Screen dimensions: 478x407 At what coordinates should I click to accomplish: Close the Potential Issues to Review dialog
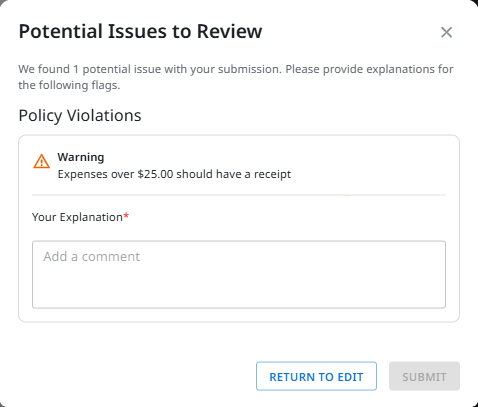446,32
